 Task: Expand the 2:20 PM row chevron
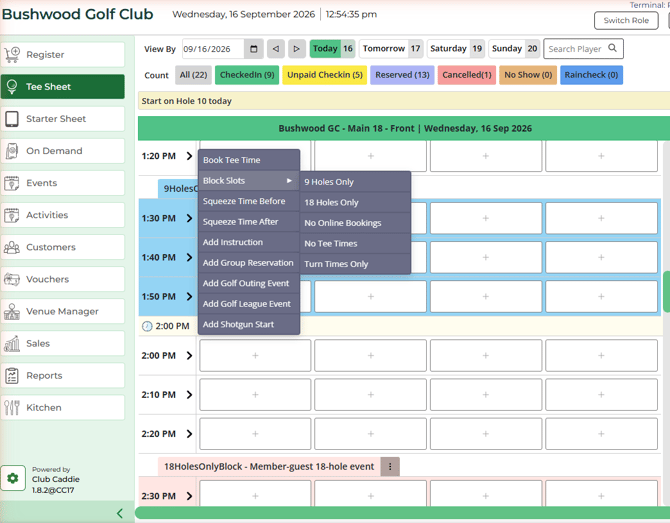pos(189,434)
